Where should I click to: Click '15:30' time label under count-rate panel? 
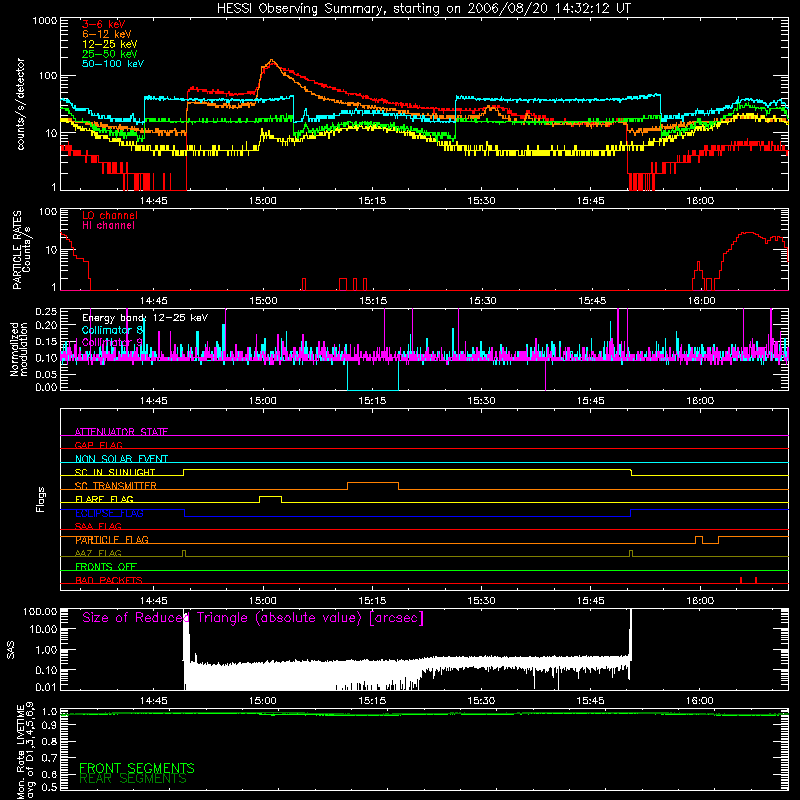481,201
